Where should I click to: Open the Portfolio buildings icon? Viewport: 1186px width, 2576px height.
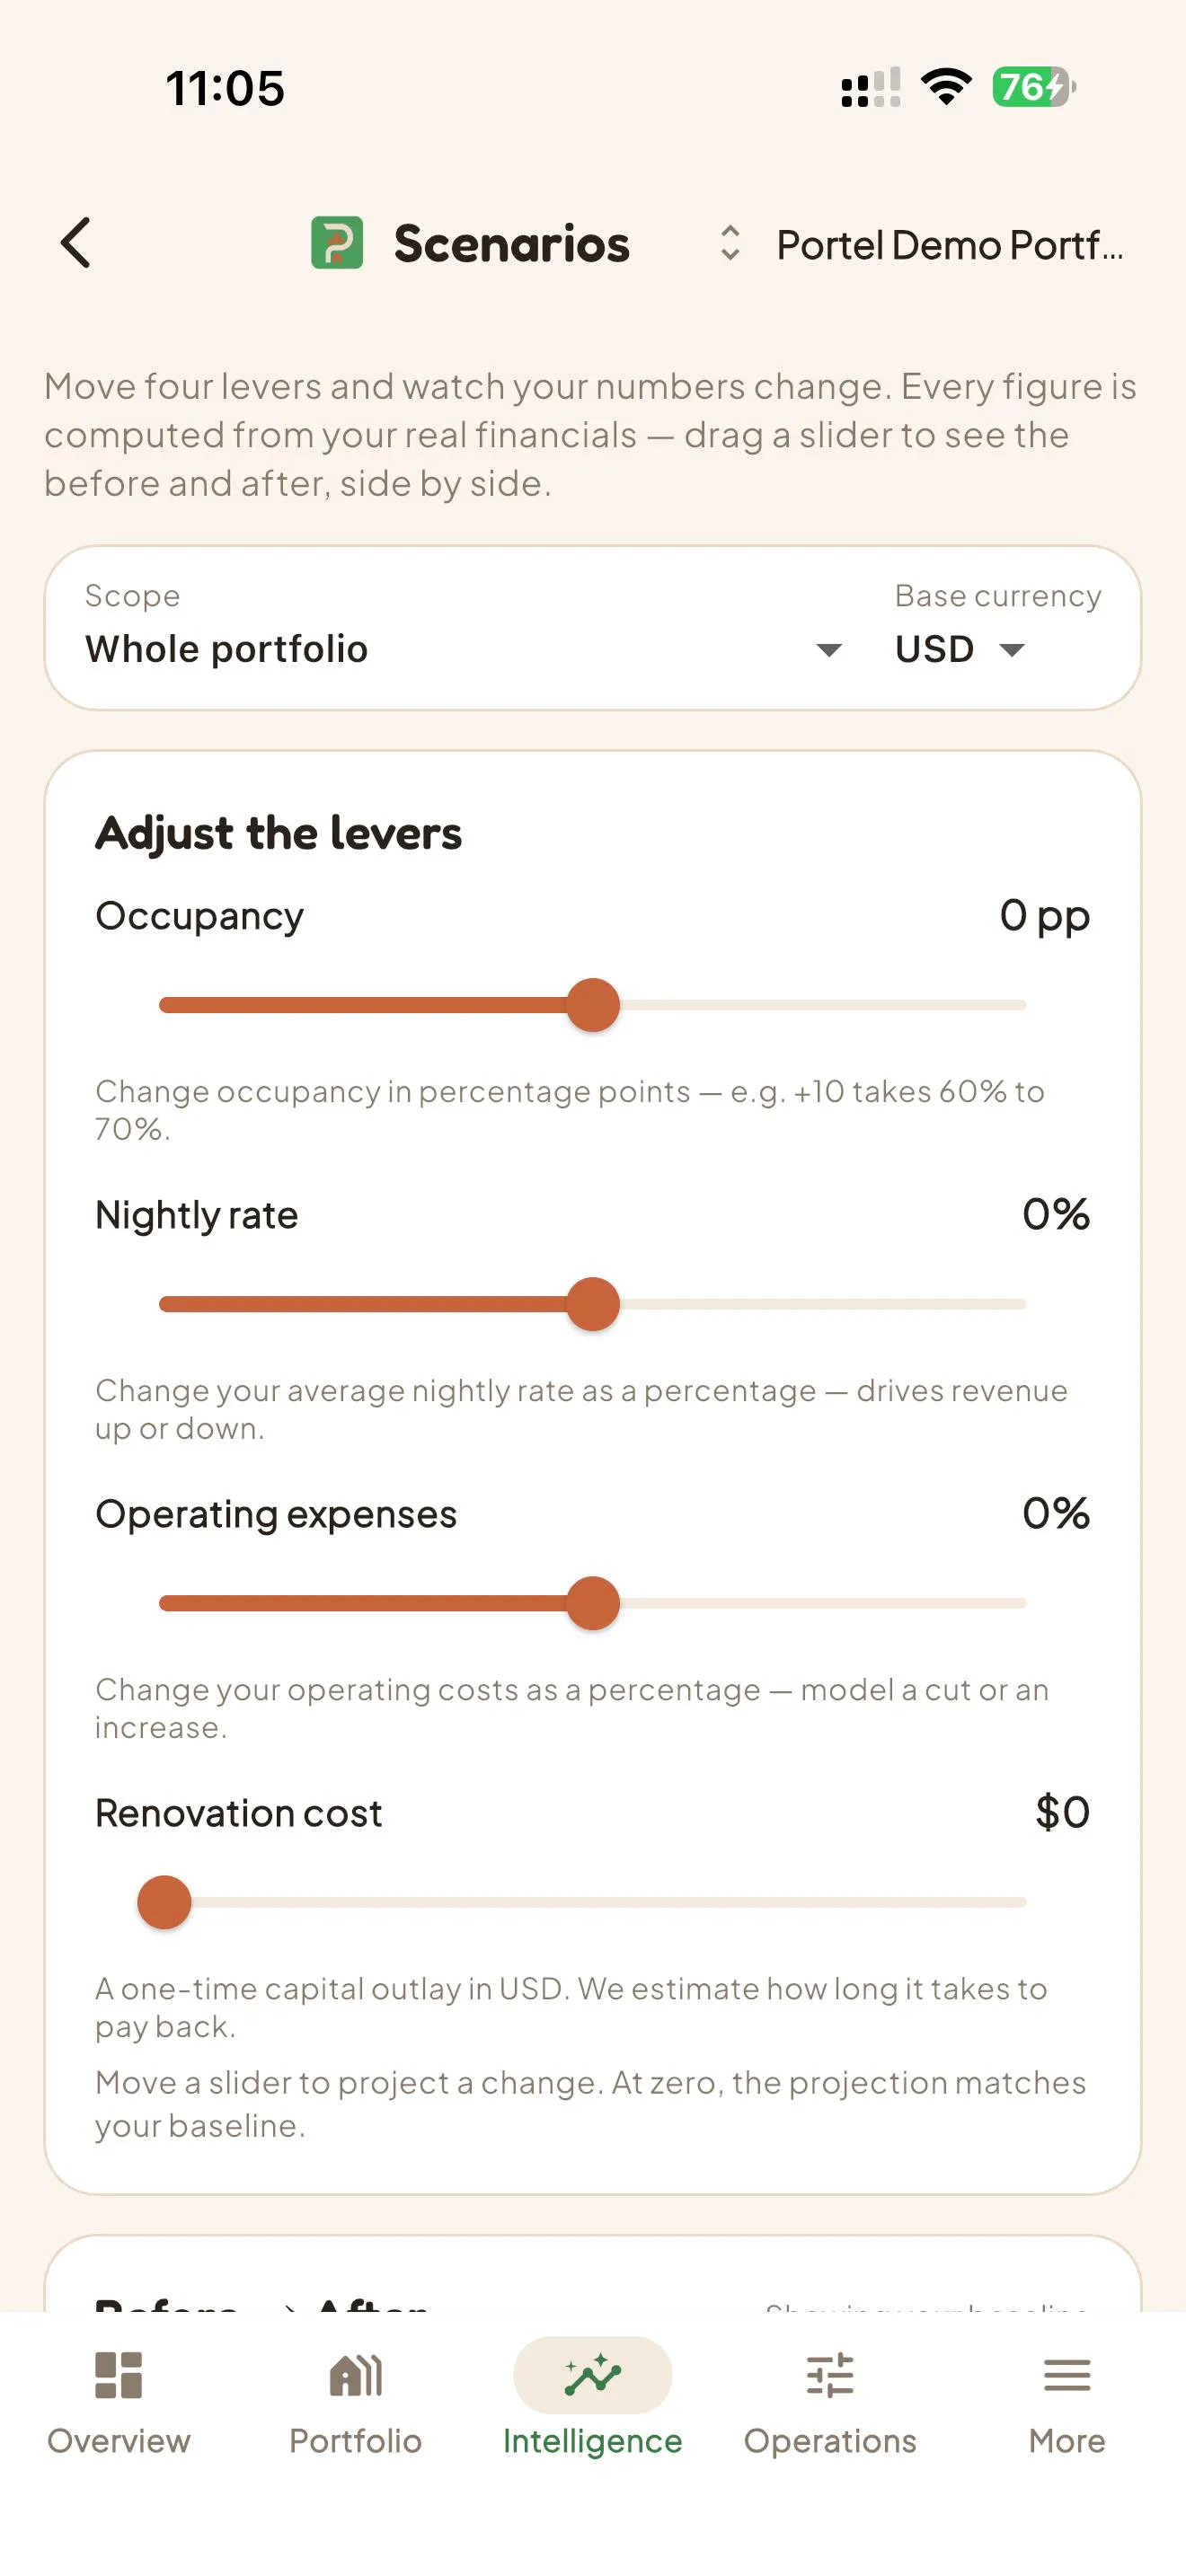[x=355, y=2374]
